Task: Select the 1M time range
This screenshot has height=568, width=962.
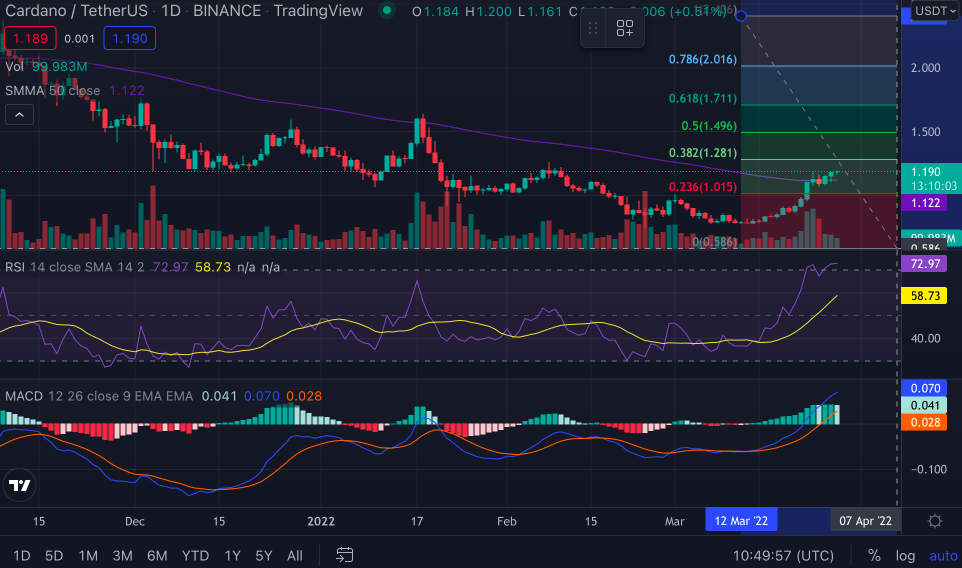Action: [88, 555]
